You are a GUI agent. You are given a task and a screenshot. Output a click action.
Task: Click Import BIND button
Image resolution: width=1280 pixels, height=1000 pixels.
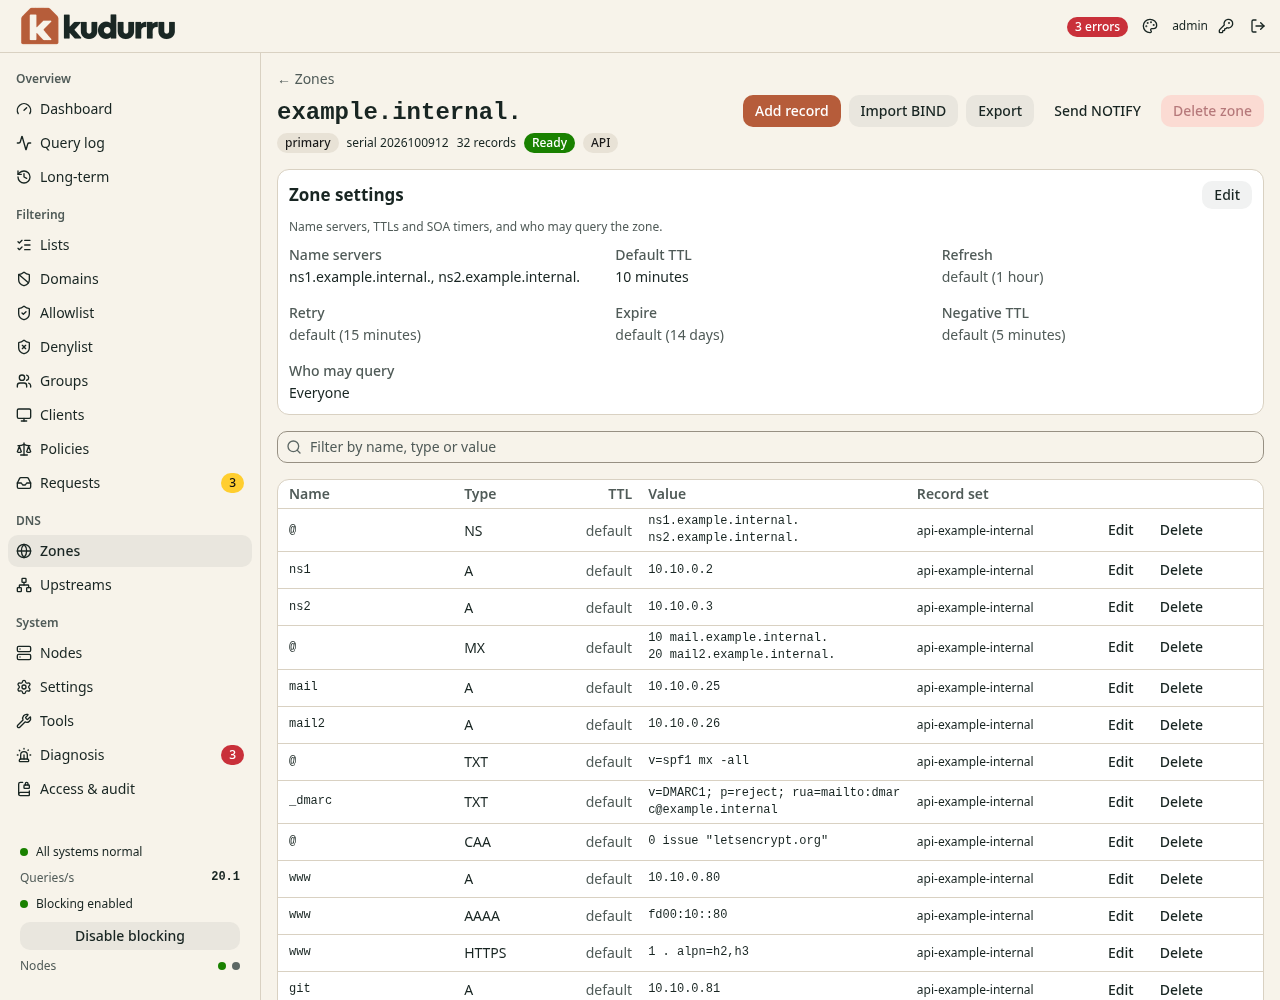[903, 111]
